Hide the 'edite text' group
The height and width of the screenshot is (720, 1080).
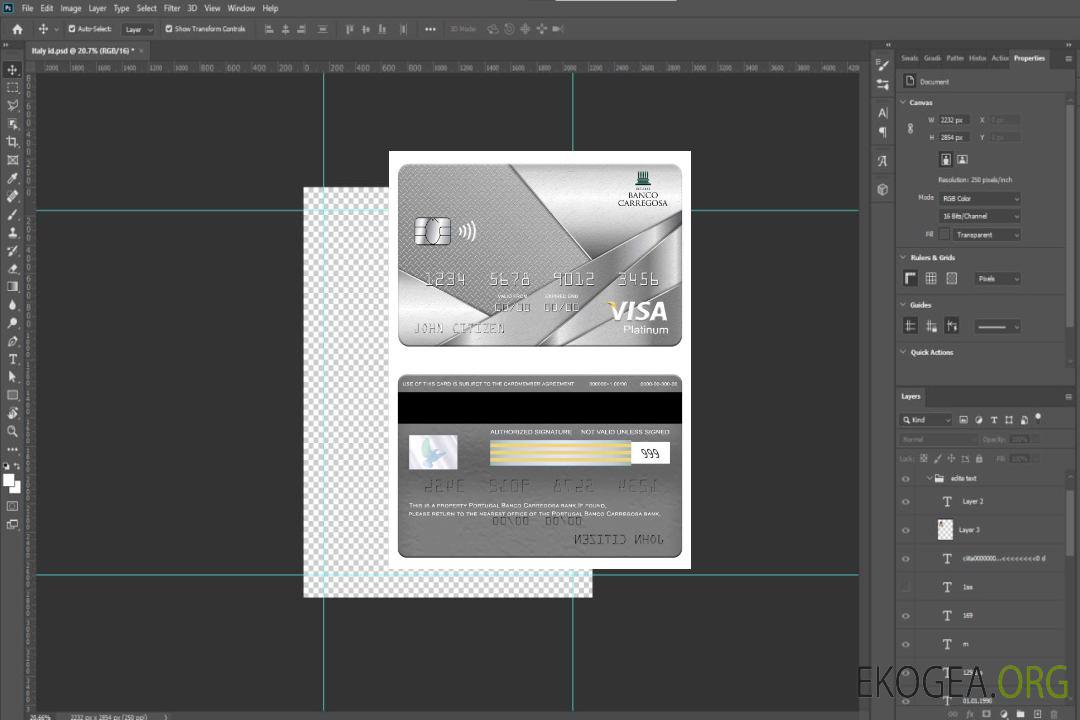[906, 479]
